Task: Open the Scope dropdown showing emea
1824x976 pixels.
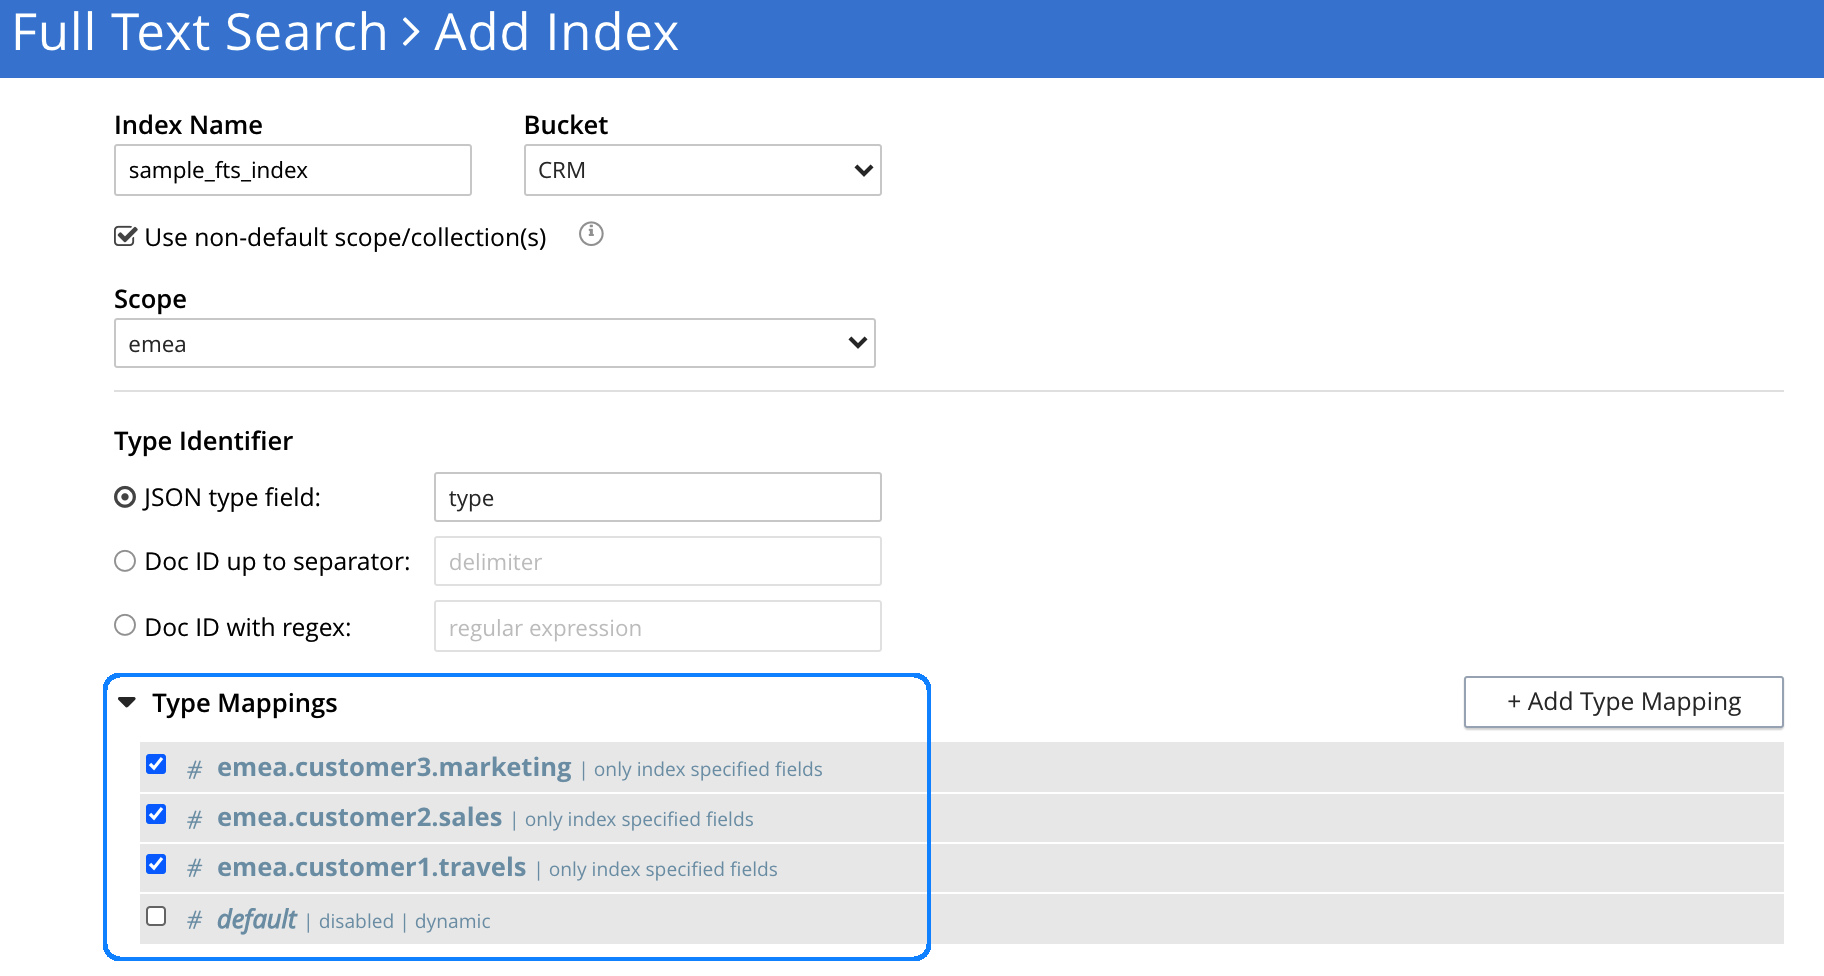Action: (x=494, y=344)
